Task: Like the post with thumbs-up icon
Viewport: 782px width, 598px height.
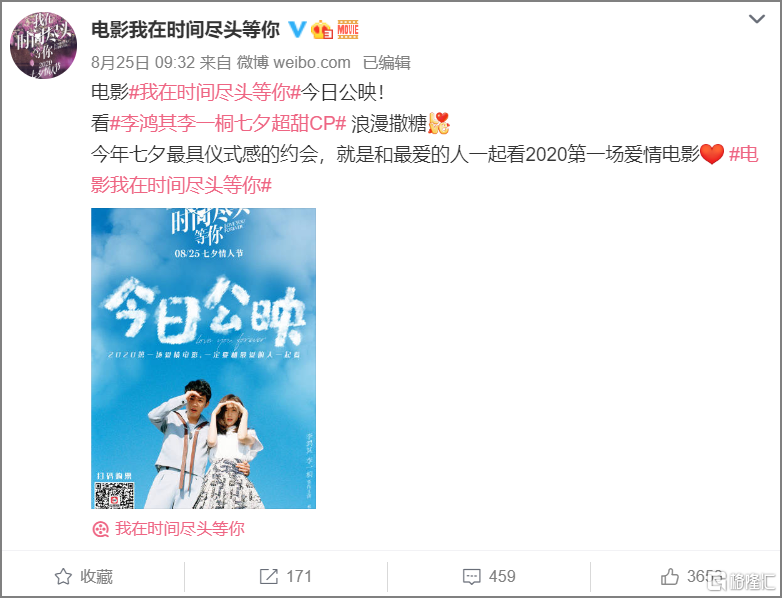Action: [x=670, y=576]
